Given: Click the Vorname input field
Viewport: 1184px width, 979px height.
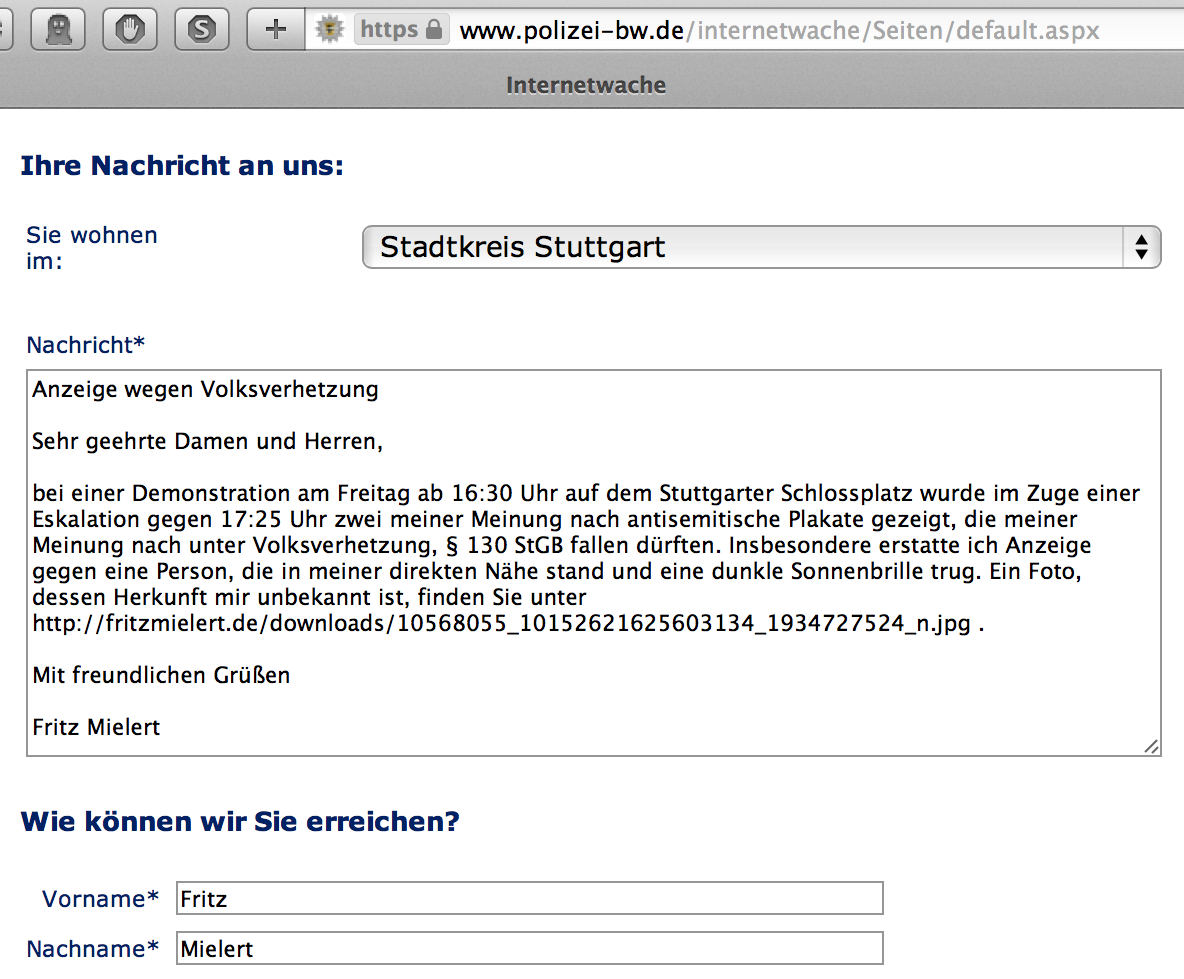Looking at the screenshot, I should click(529, 898).
